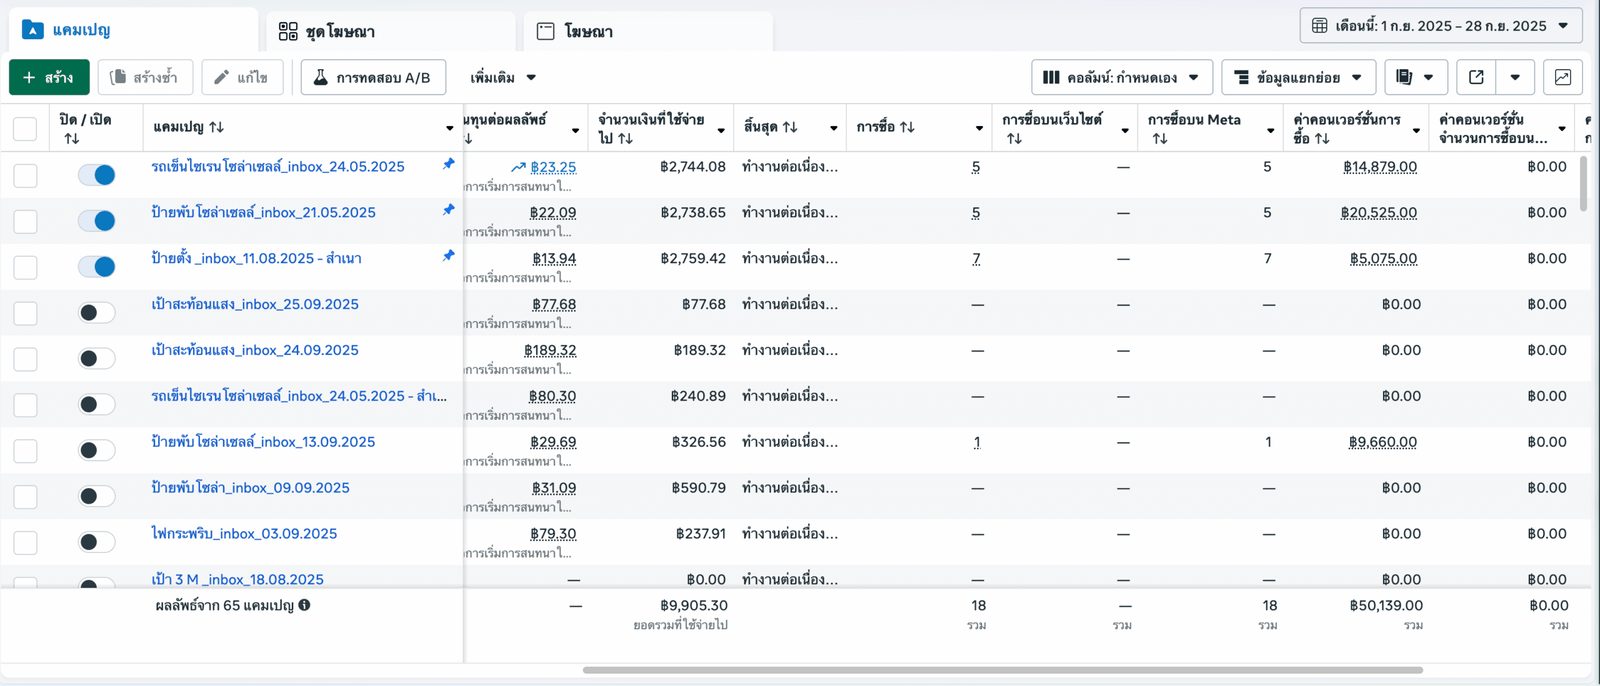Click pin icon on ป้ายตั้ง campaign row
The image size is (1600, 686).
(448, 256)
